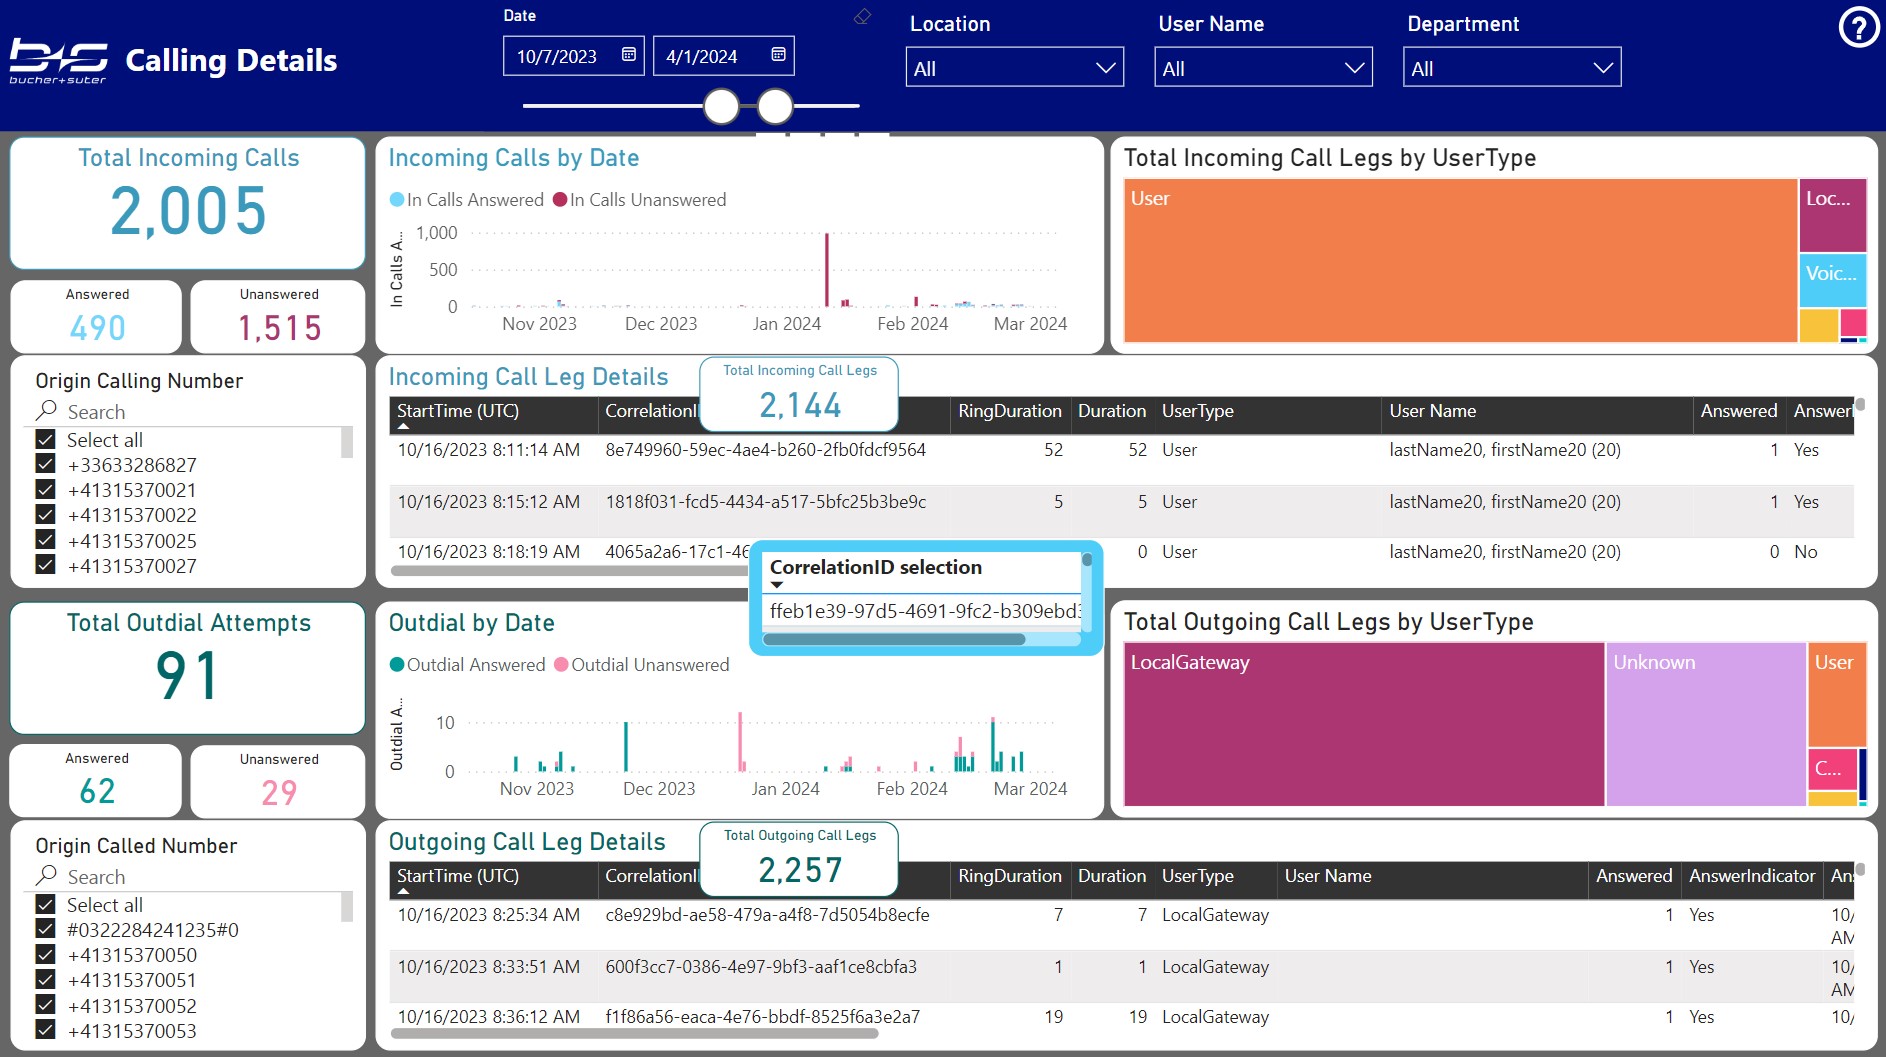Click the left handle of the date range slider

coord(721,105)
